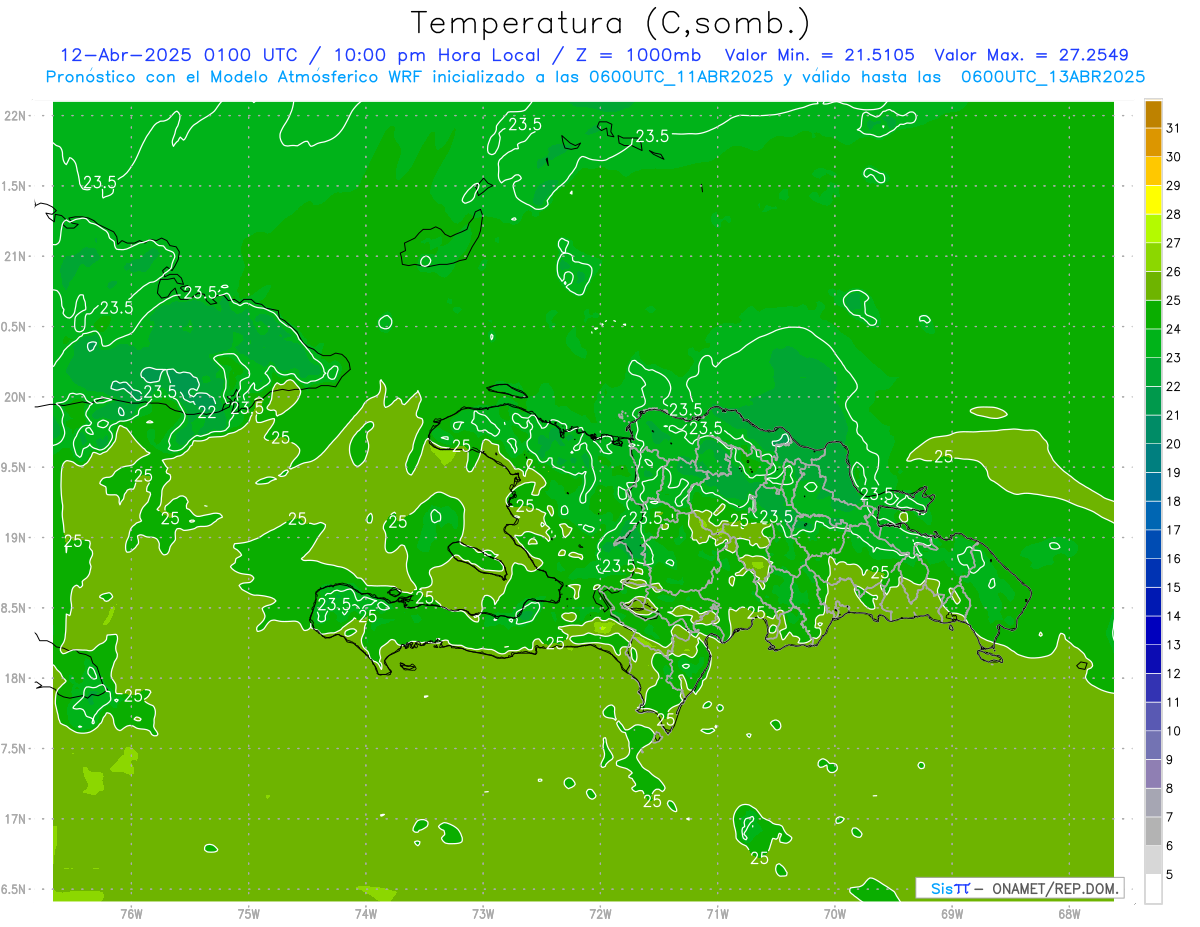Viewport: 1200px width, 927px height.
Task: Click the 20N latitude axis label
Action: (16, 397)
